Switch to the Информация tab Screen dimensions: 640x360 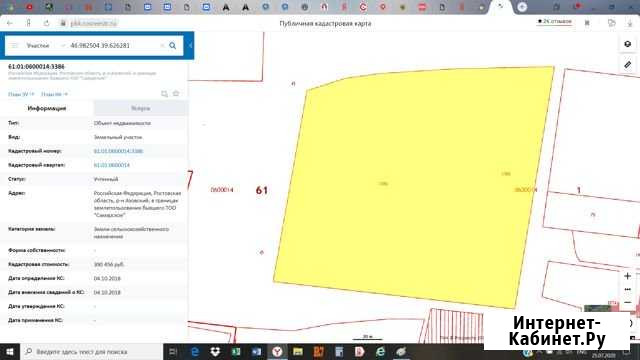47,108
